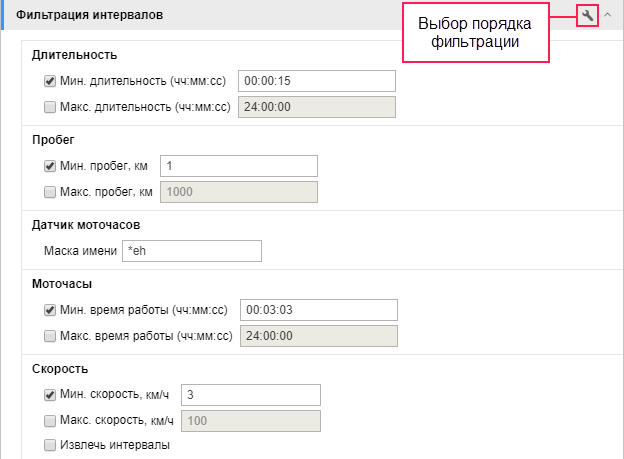624x459 pixels.
Task: Click the min mileage field with 1
Action: [x=239, y=166]
